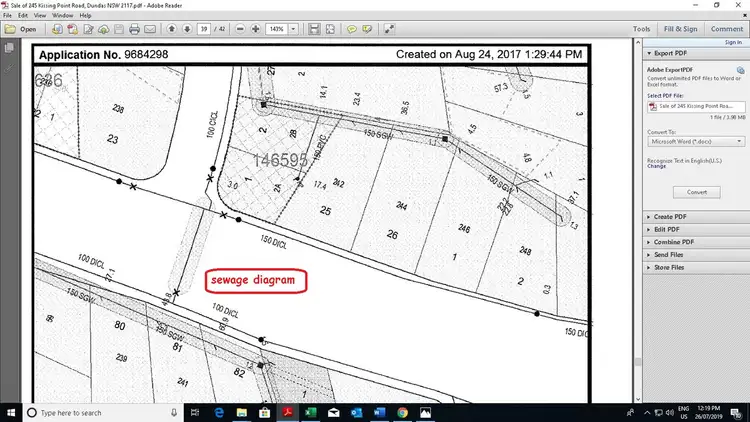The image size is (750, 422).
Task: Click the highlight text tool icon
Action: pos(368,30)
